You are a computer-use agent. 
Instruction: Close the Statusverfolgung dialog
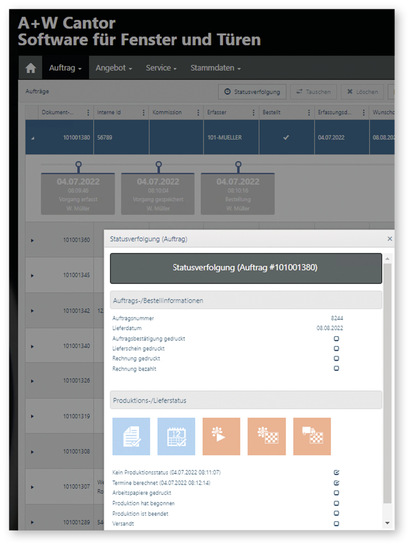click(x=390, y=239)
